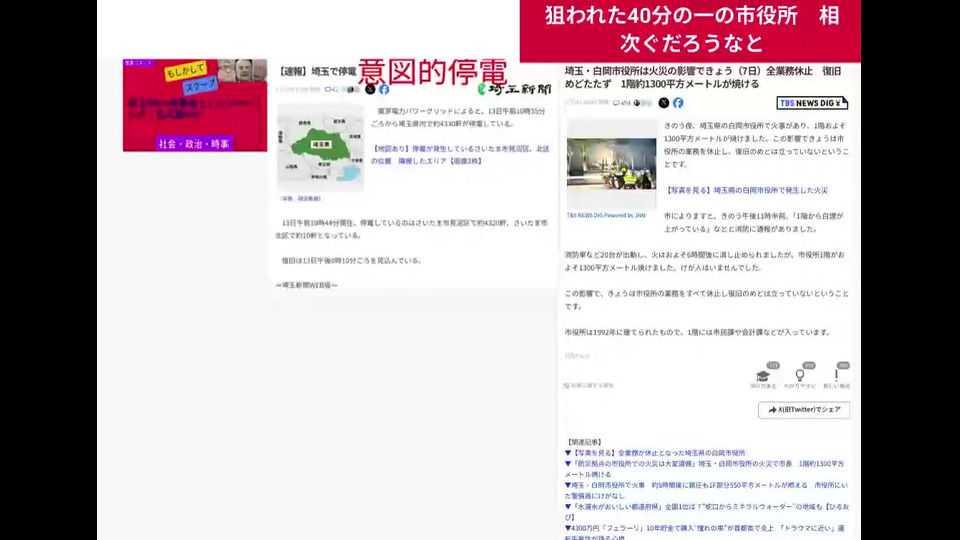Open related link 全業務が休止となった埼玉県の白岡市役所

(655, 453)
